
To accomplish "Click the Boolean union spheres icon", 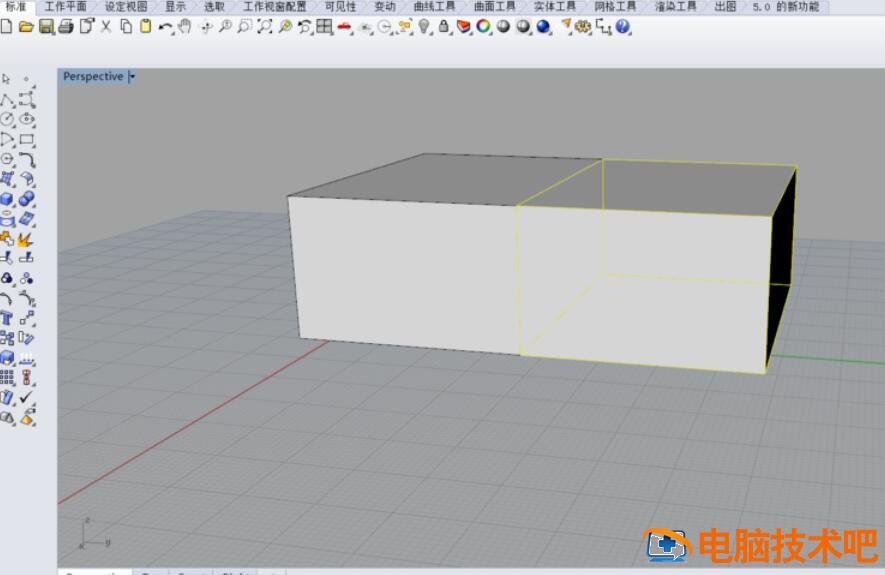I will pyautogui.click(x=27, y=199).
